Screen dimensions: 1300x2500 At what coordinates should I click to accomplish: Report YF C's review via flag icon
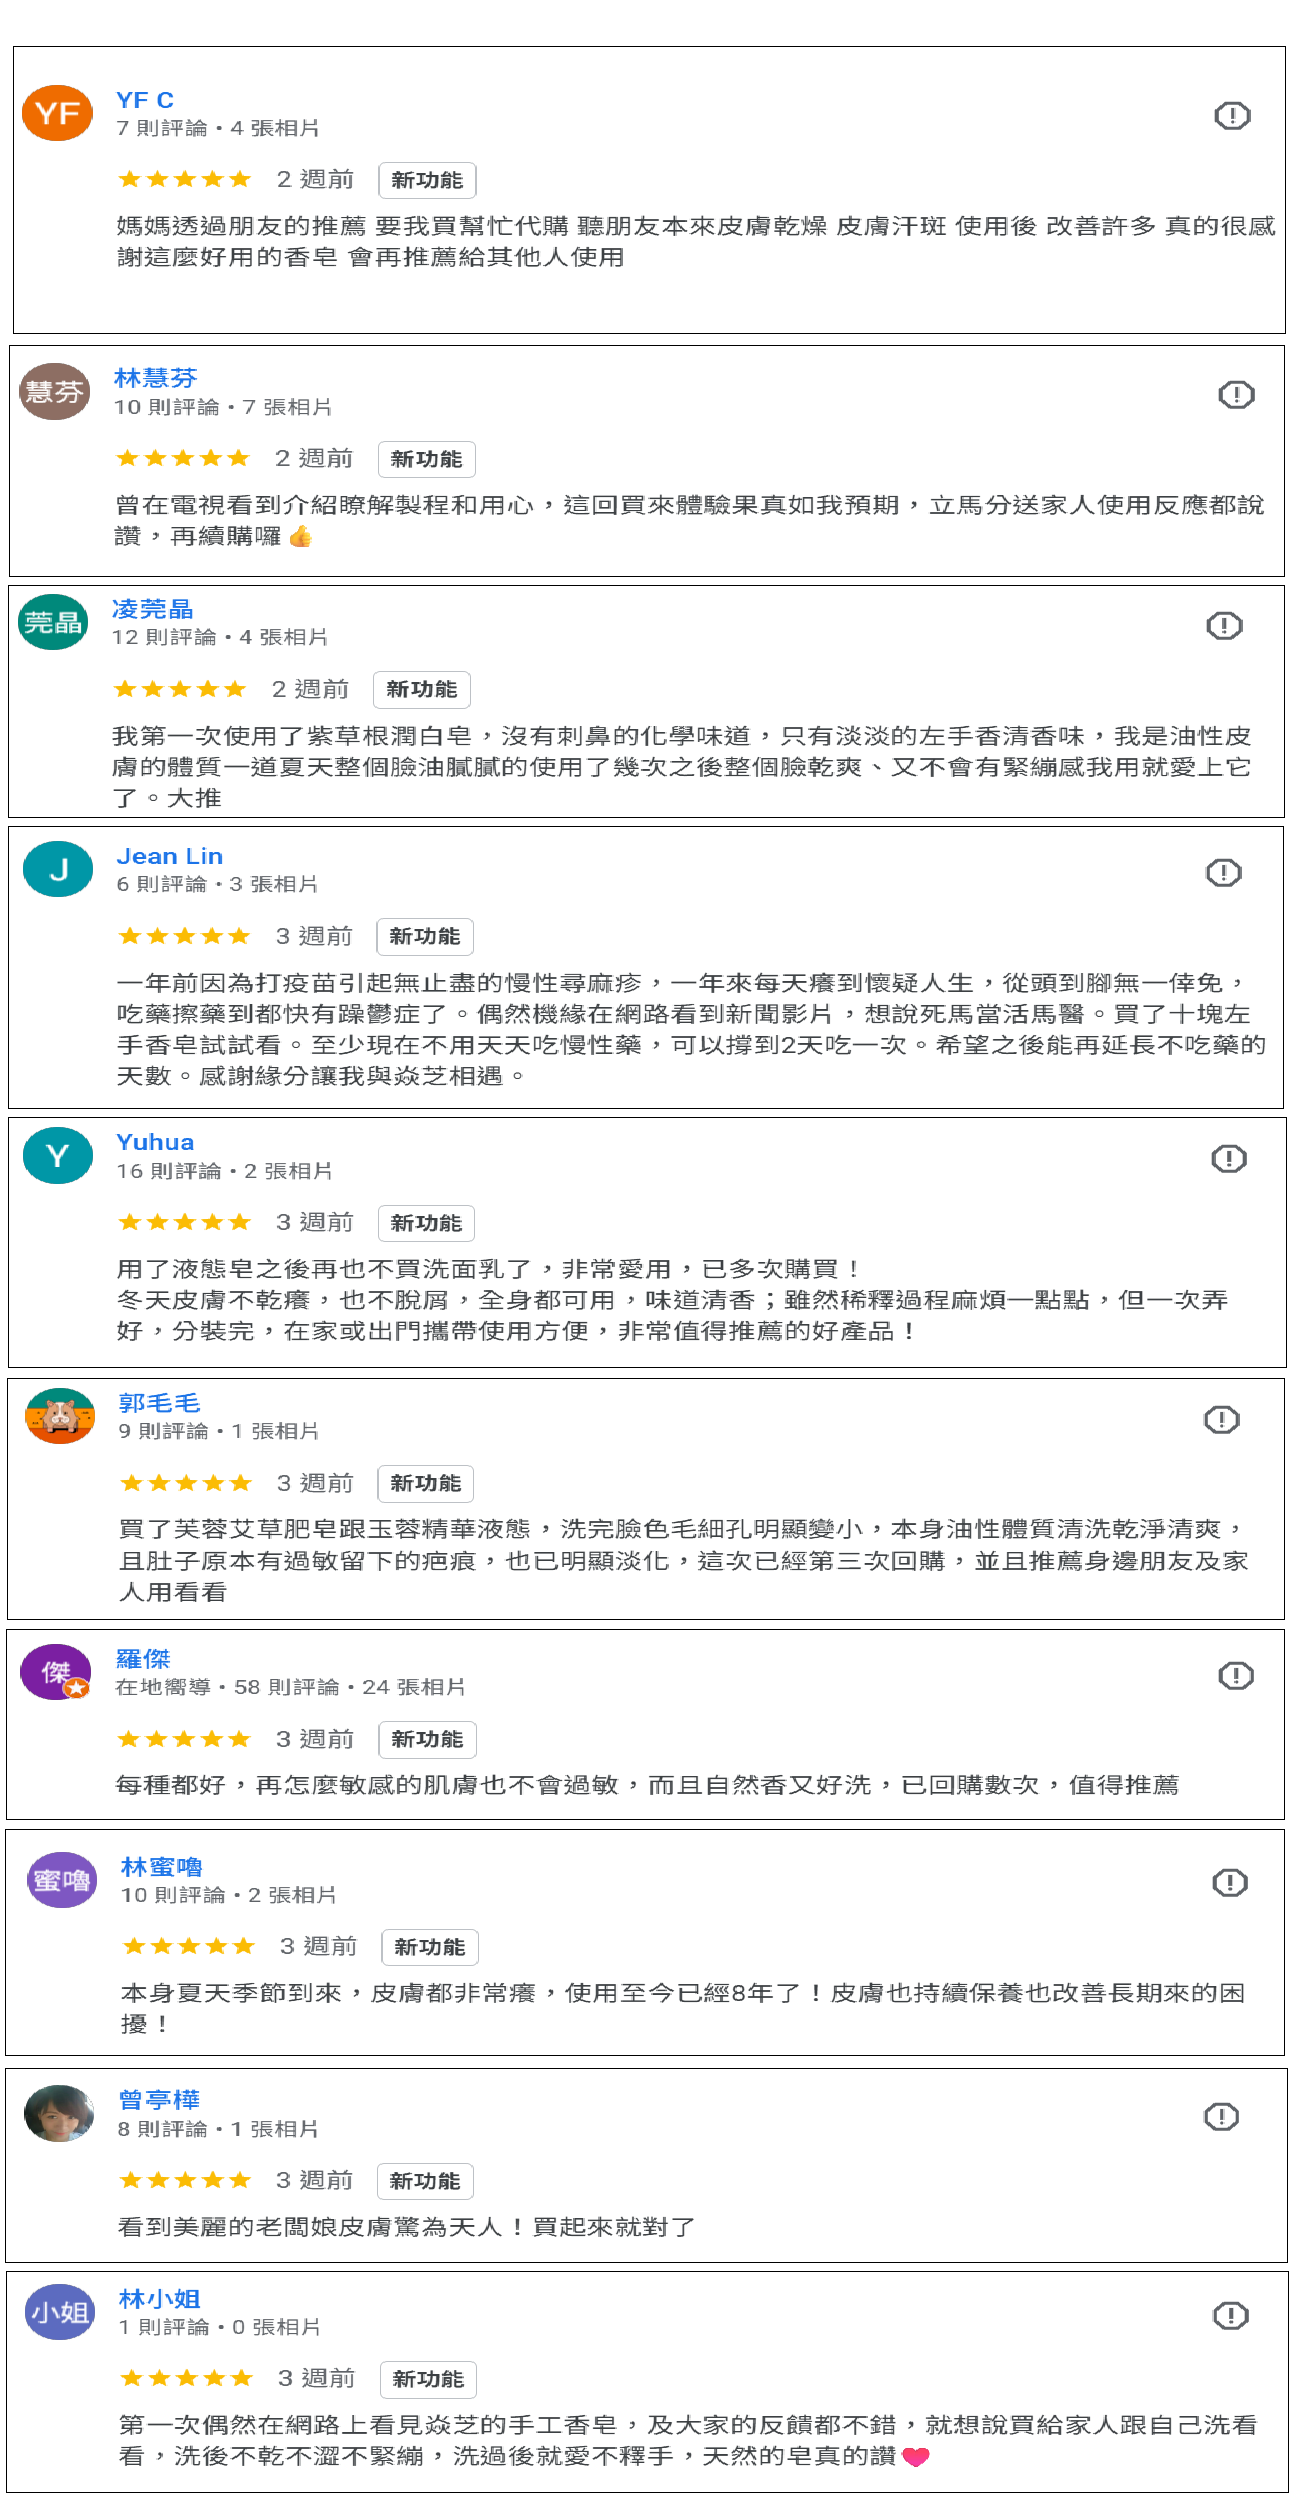[1232, 116]
